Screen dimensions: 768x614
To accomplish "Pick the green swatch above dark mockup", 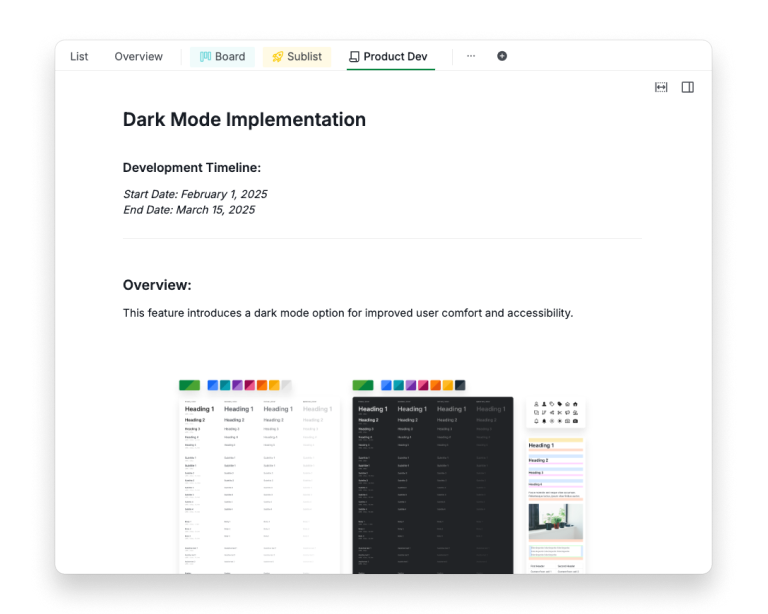I will coord(363,385).
